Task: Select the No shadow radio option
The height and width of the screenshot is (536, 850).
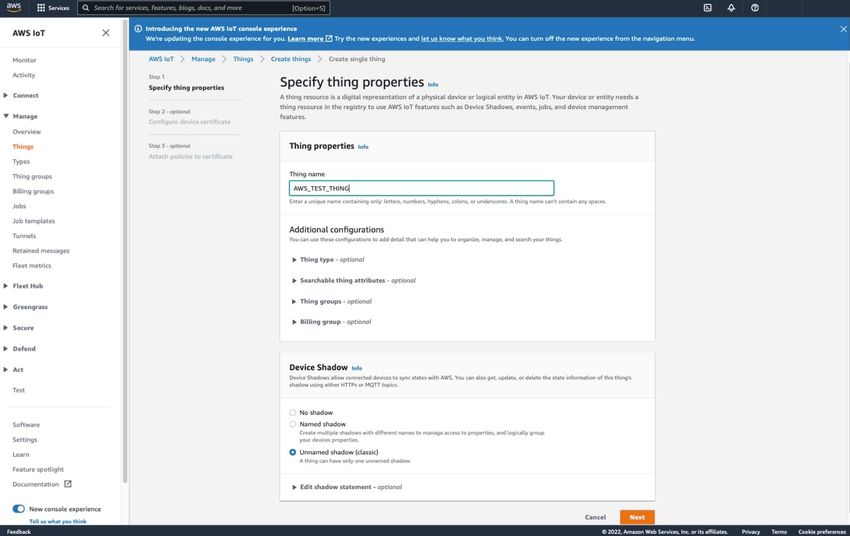Action: click(293, 412)
